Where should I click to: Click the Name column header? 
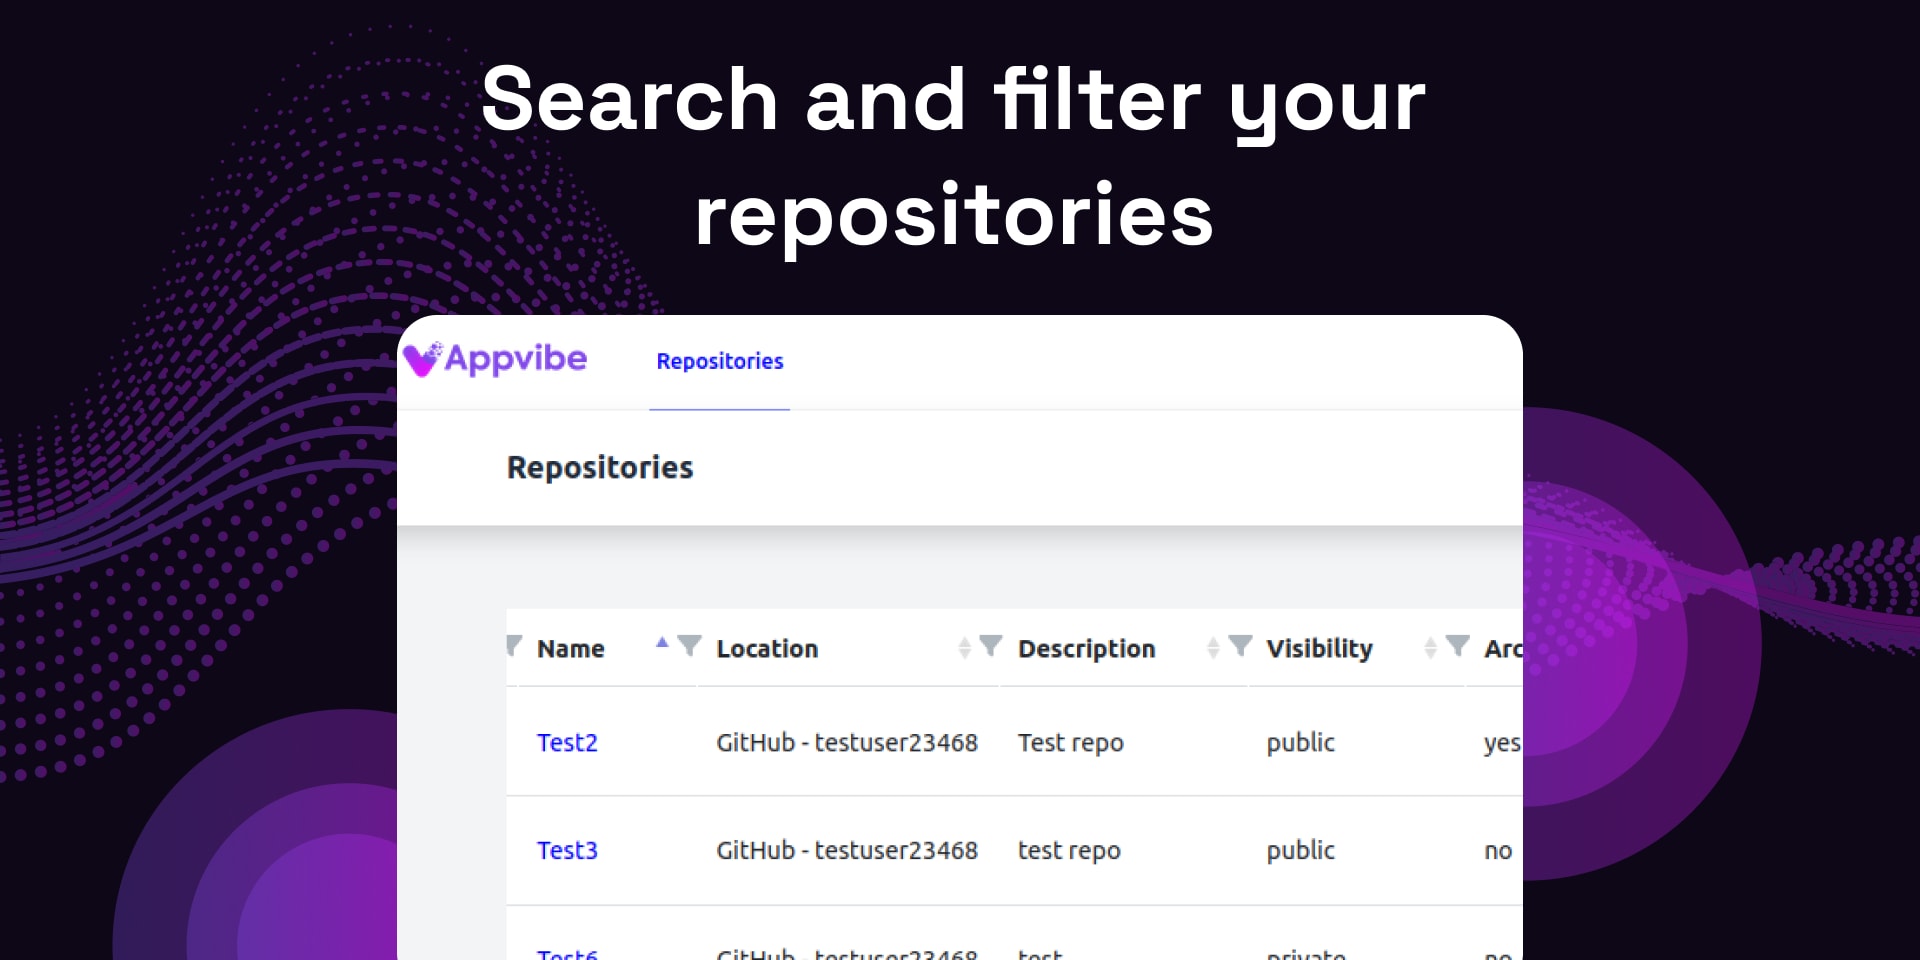pos(570,649)
